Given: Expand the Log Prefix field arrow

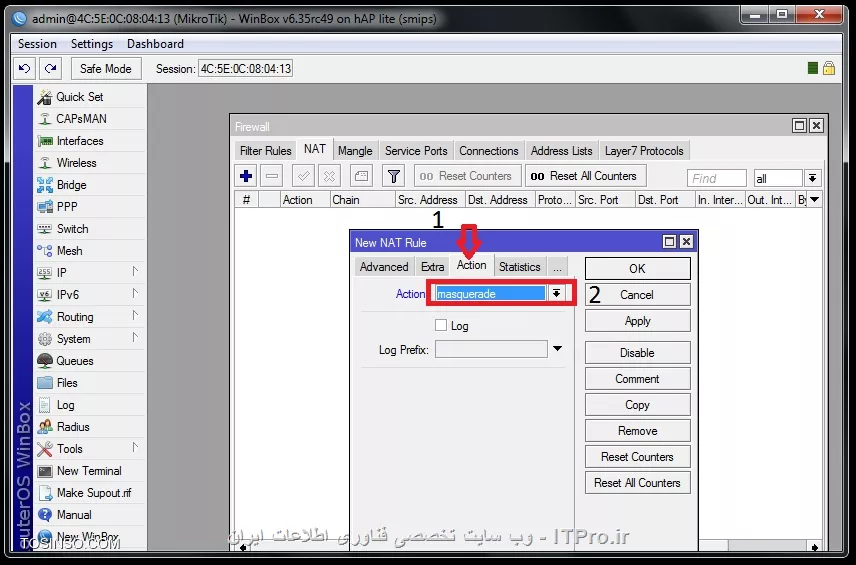Looking at the screenshot, I should 557,348.
